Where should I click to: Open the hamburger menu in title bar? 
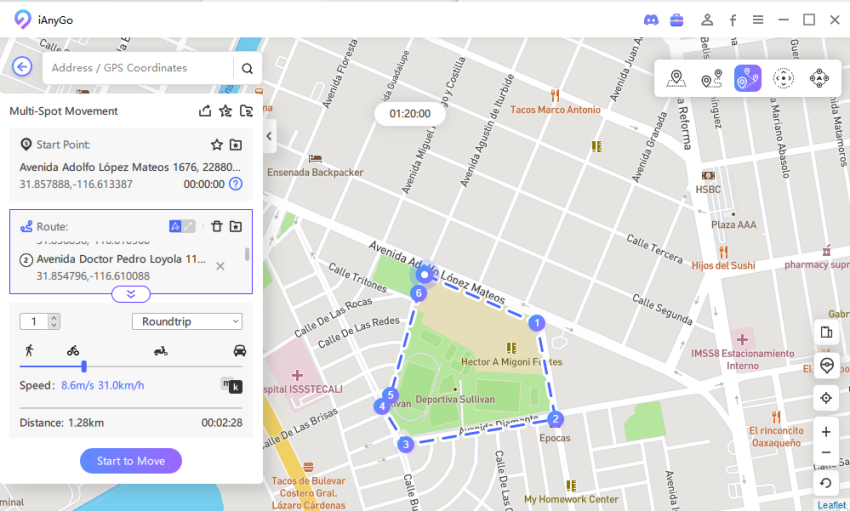[x=758, y=20]
